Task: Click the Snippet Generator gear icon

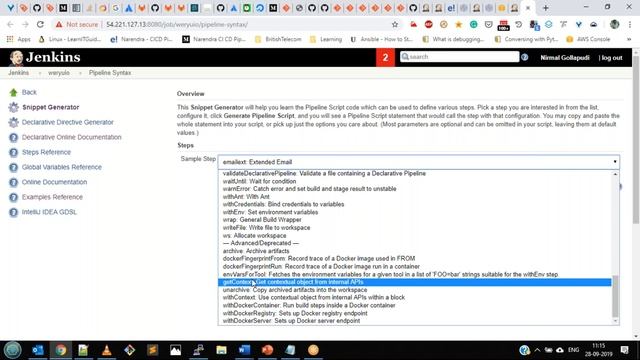Action: tap(13, 107)
